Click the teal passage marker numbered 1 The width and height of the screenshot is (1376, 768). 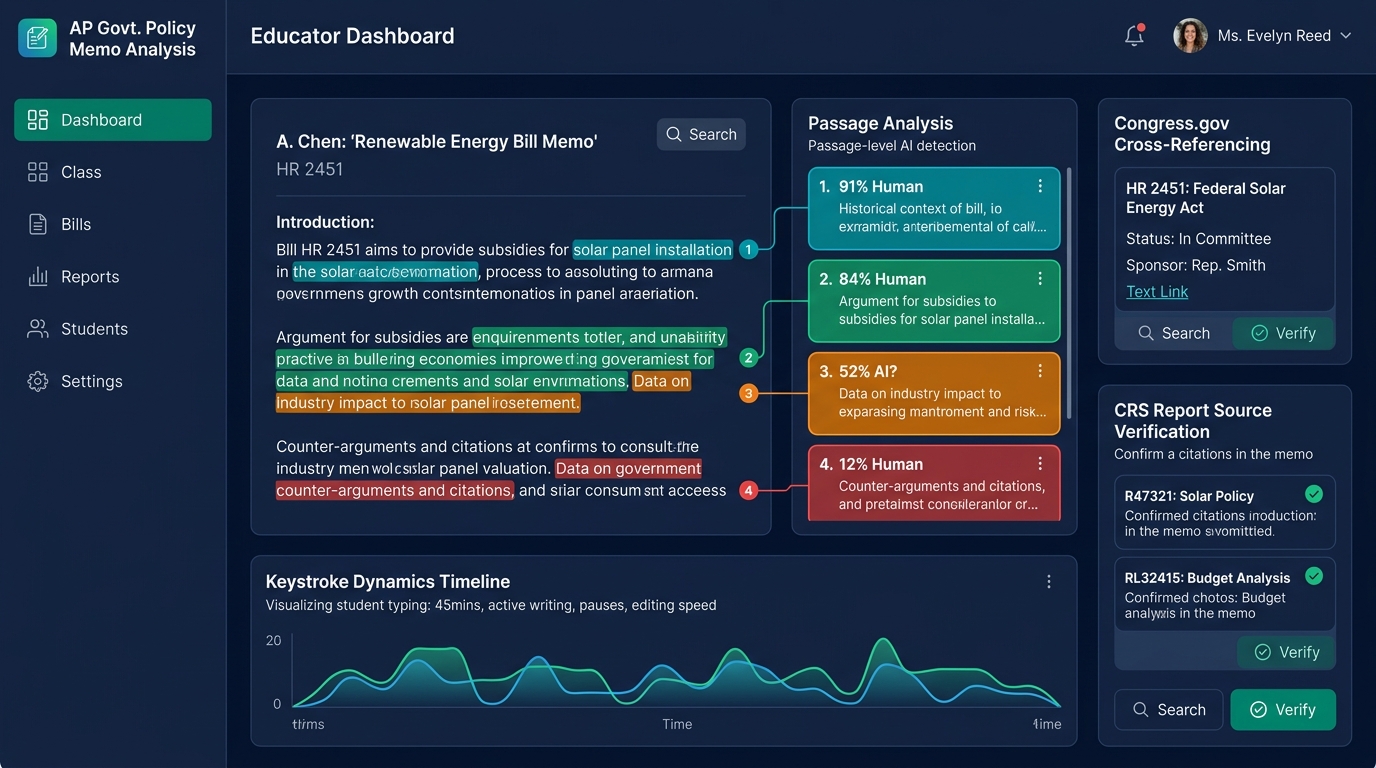click(x=748, y=250)
